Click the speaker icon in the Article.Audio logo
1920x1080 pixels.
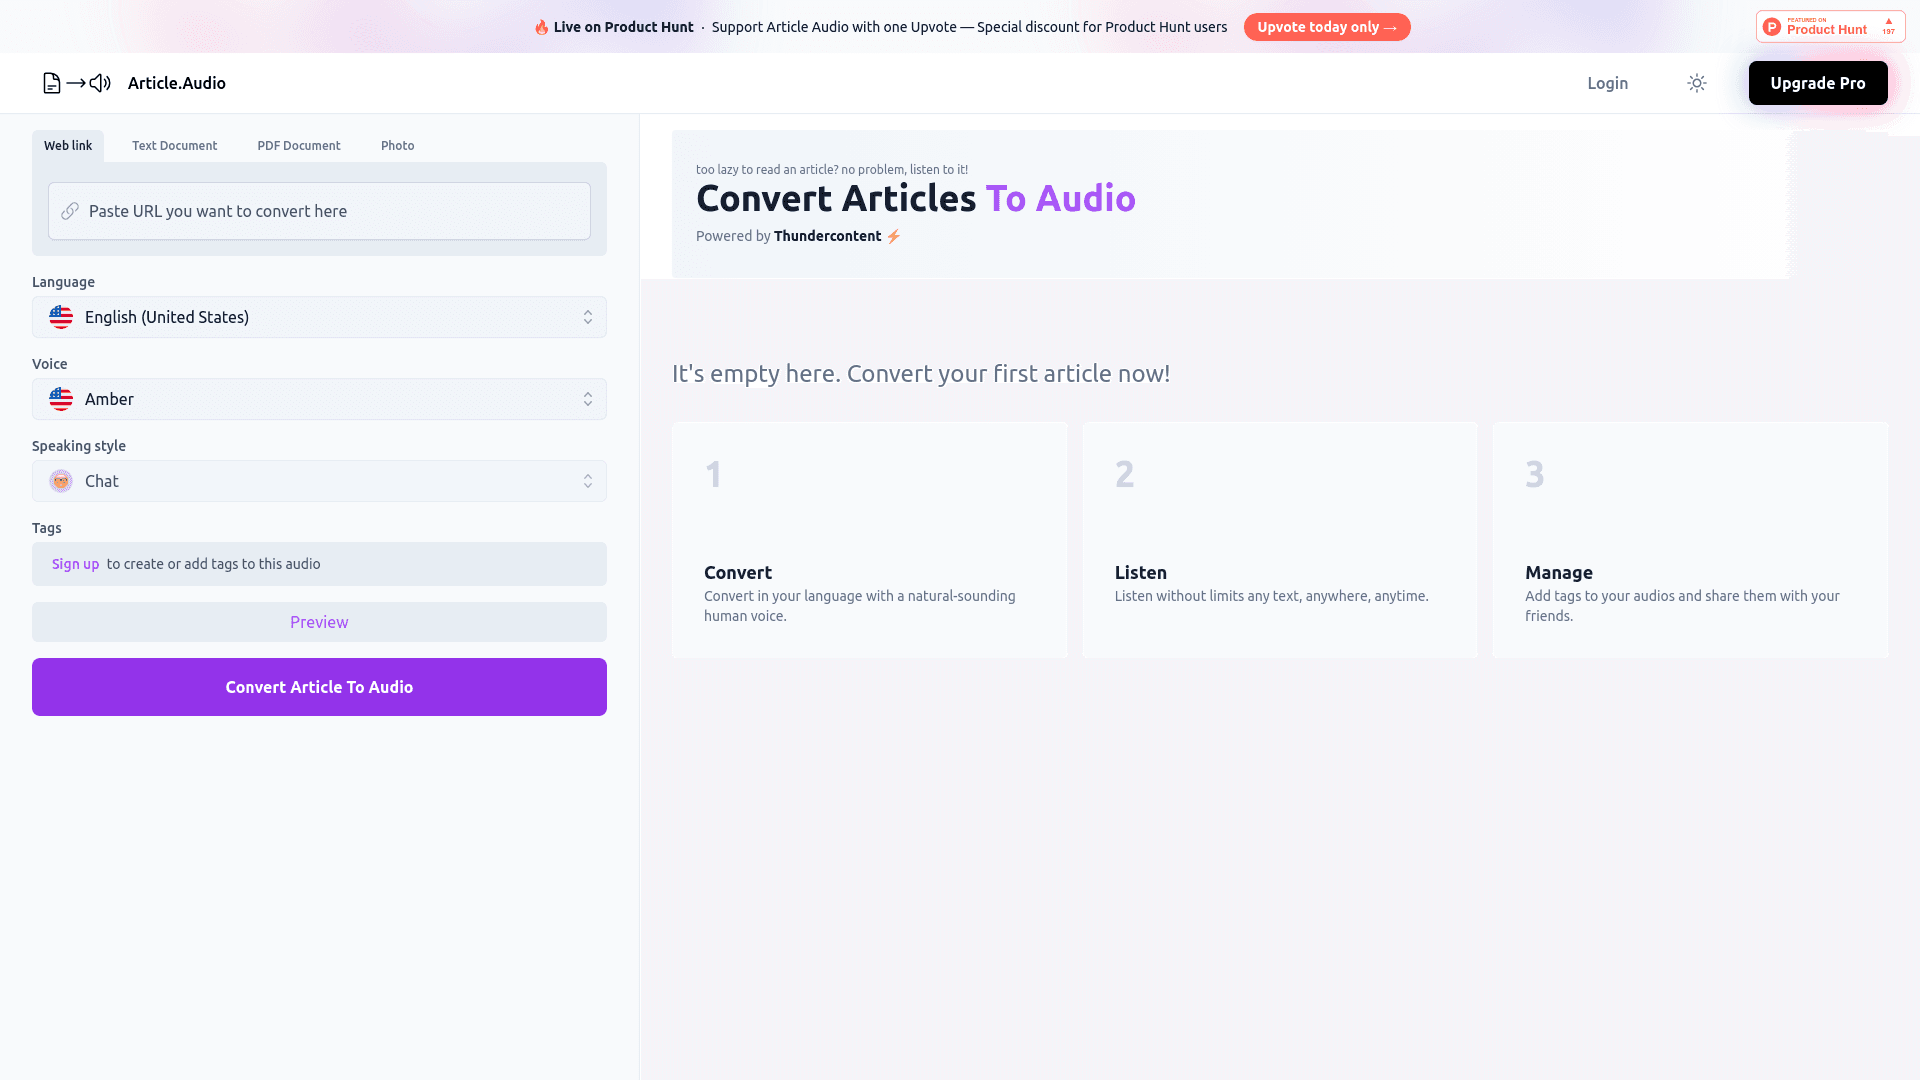pyautogui.click(x=100, y=83)
